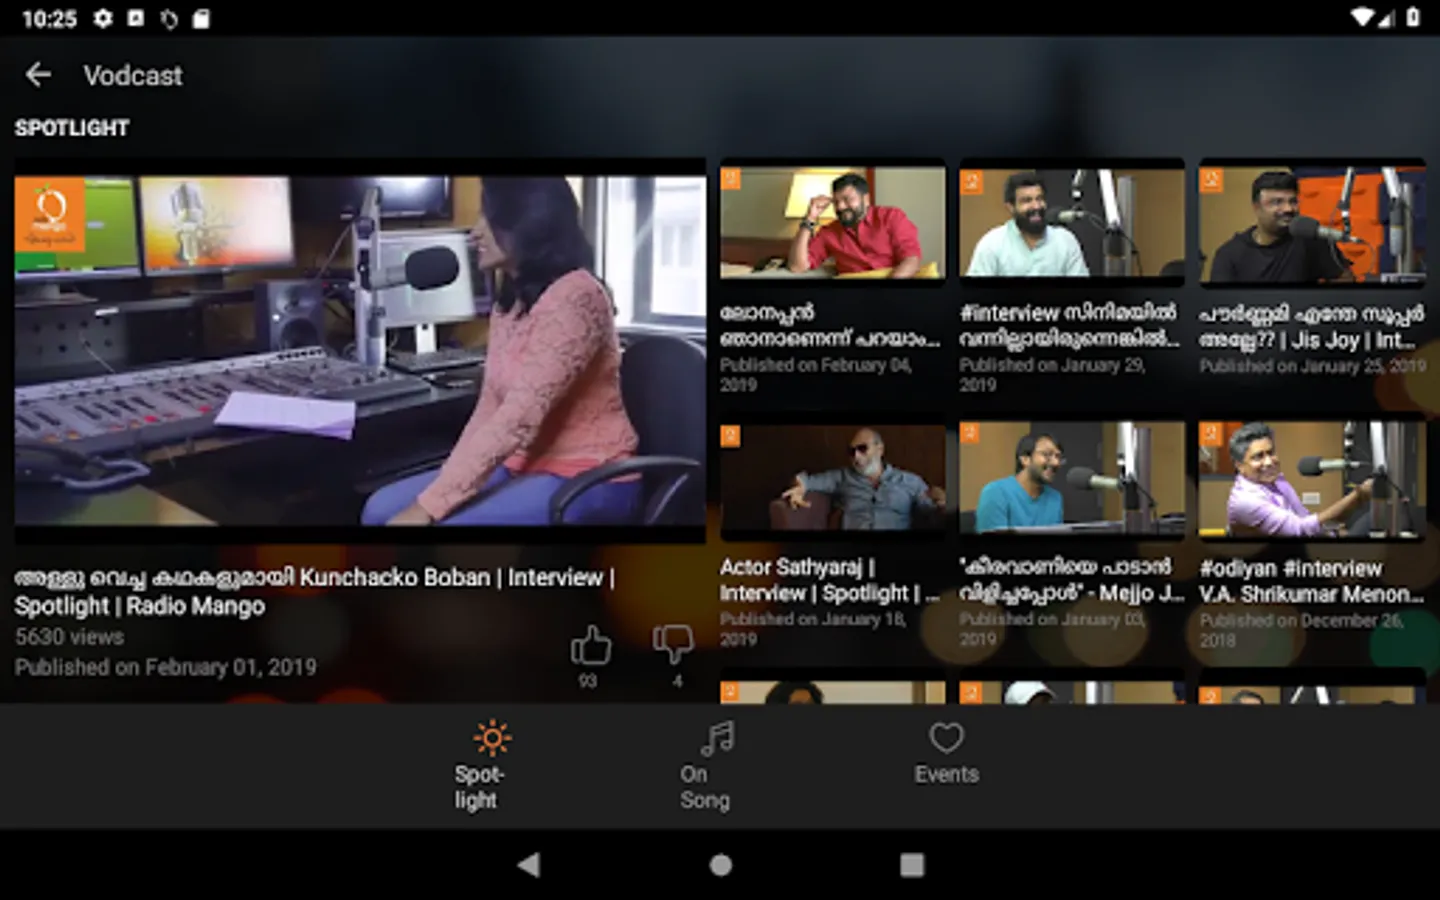Click 'Published on January 18, 2019' date
1440x900 pixels.
[813, 628]
